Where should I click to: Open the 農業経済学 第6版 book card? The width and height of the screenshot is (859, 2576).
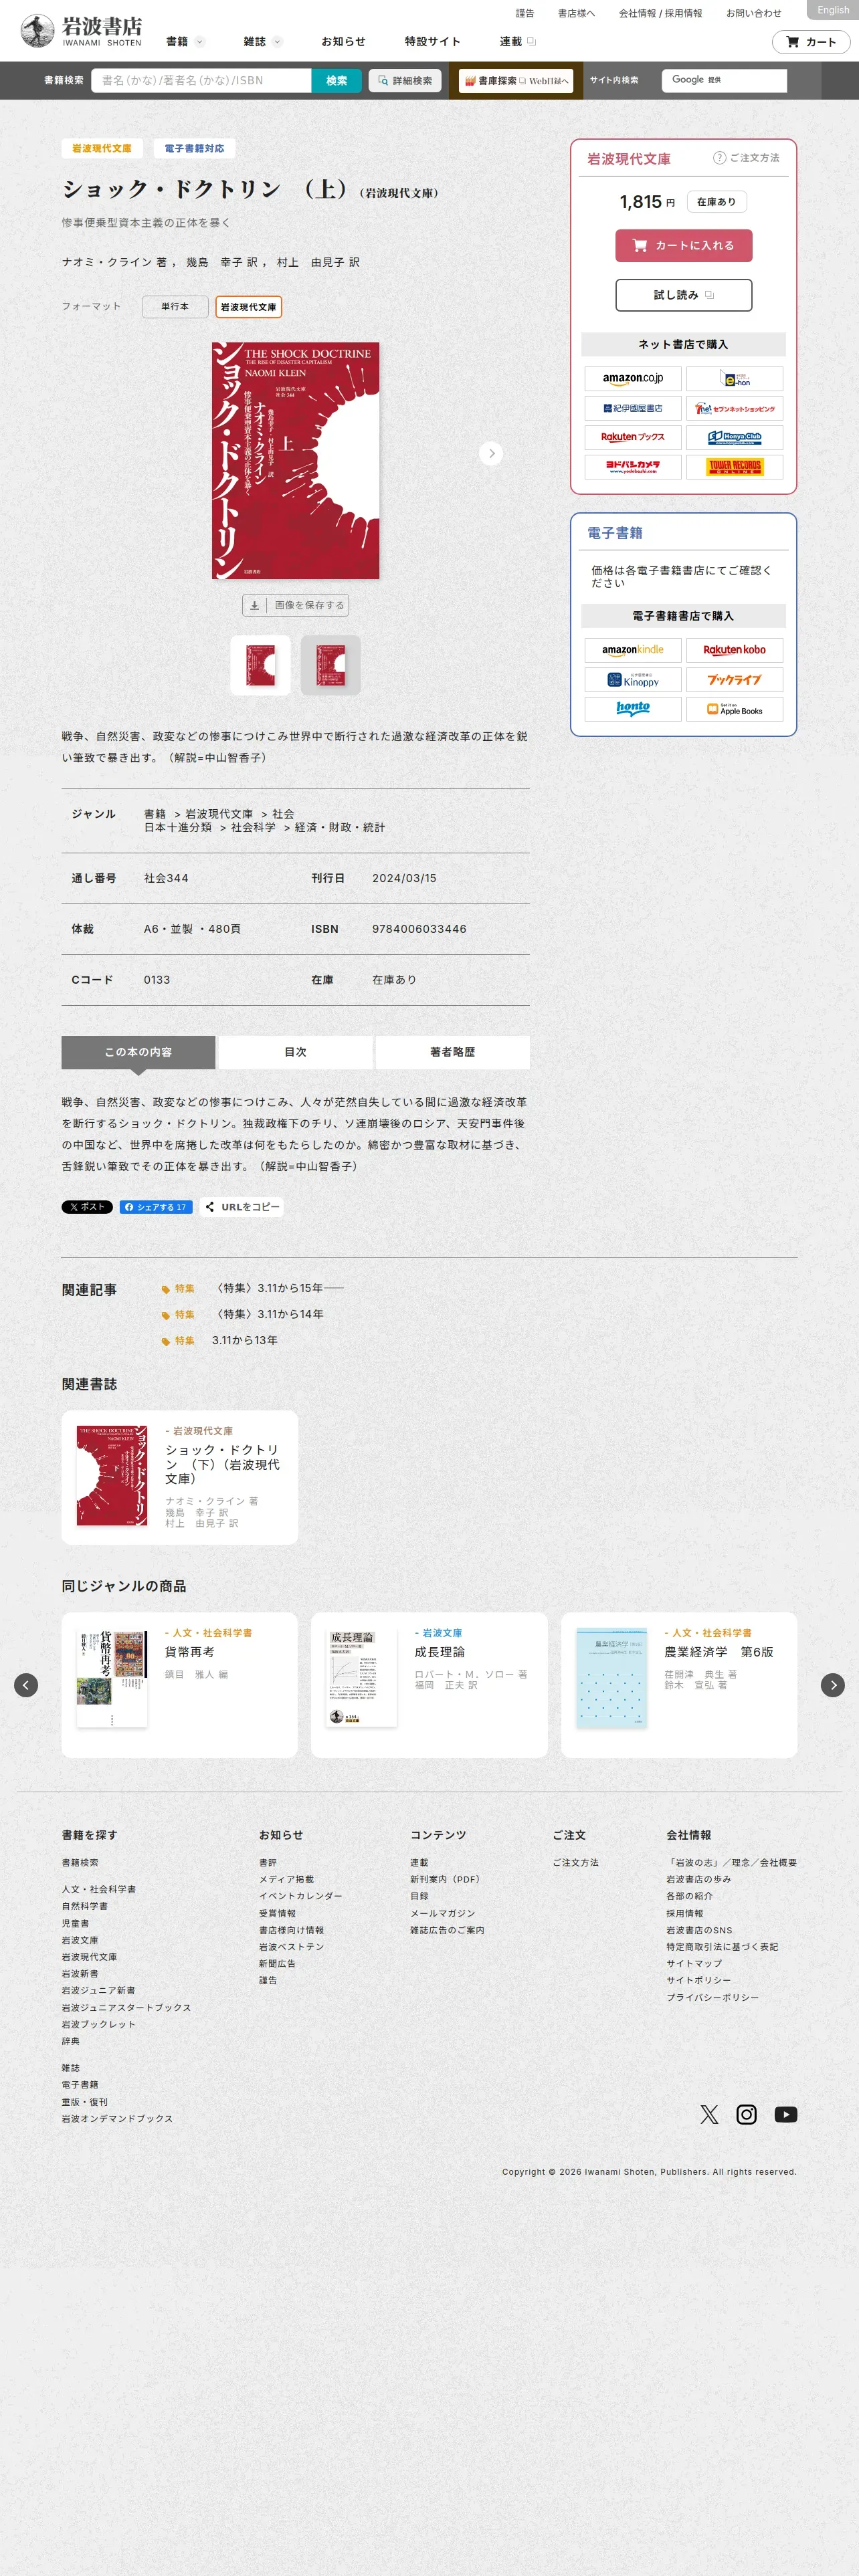[x=679, y=1685]
